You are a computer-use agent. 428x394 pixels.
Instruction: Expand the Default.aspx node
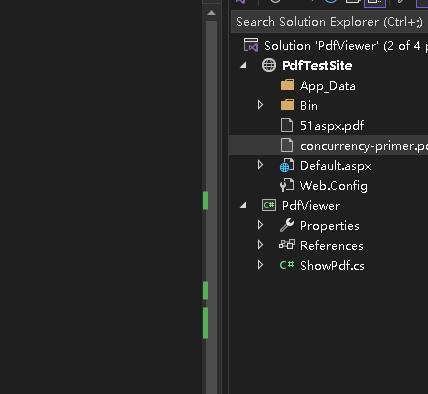click(261, 165)
